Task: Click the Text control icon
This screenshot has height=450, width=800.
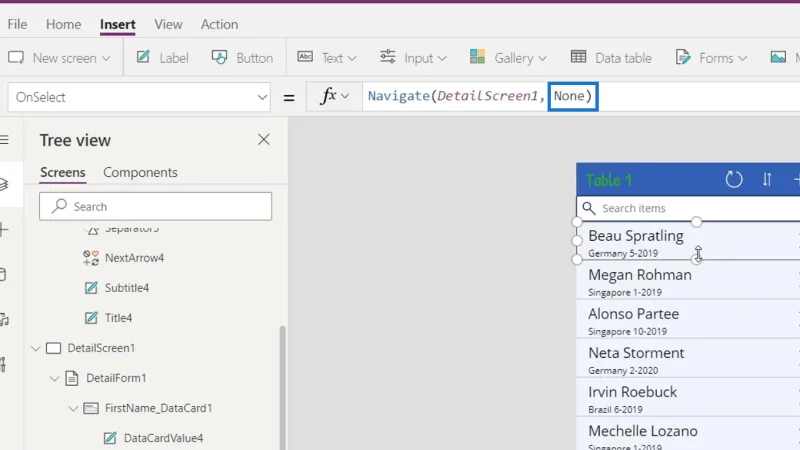Action: tap(305, 57)
